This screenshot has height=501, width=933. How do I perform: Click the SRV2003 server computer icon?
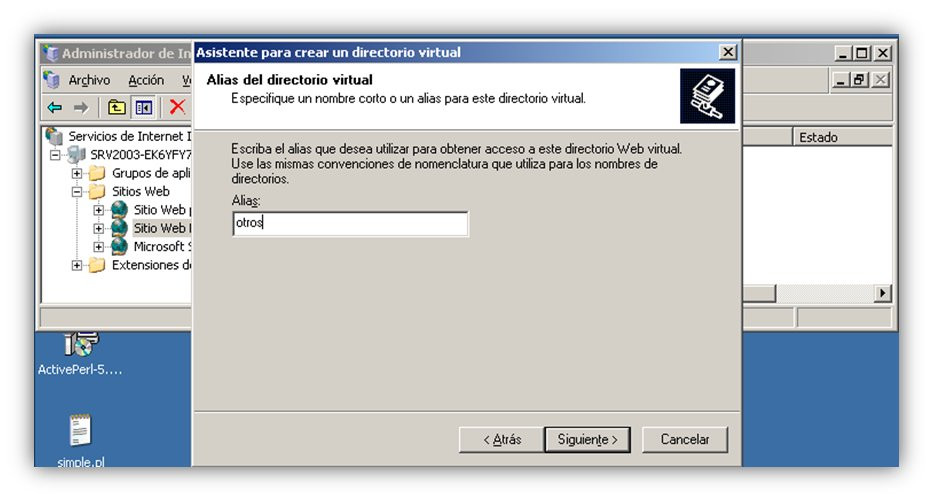pos(76,155)
